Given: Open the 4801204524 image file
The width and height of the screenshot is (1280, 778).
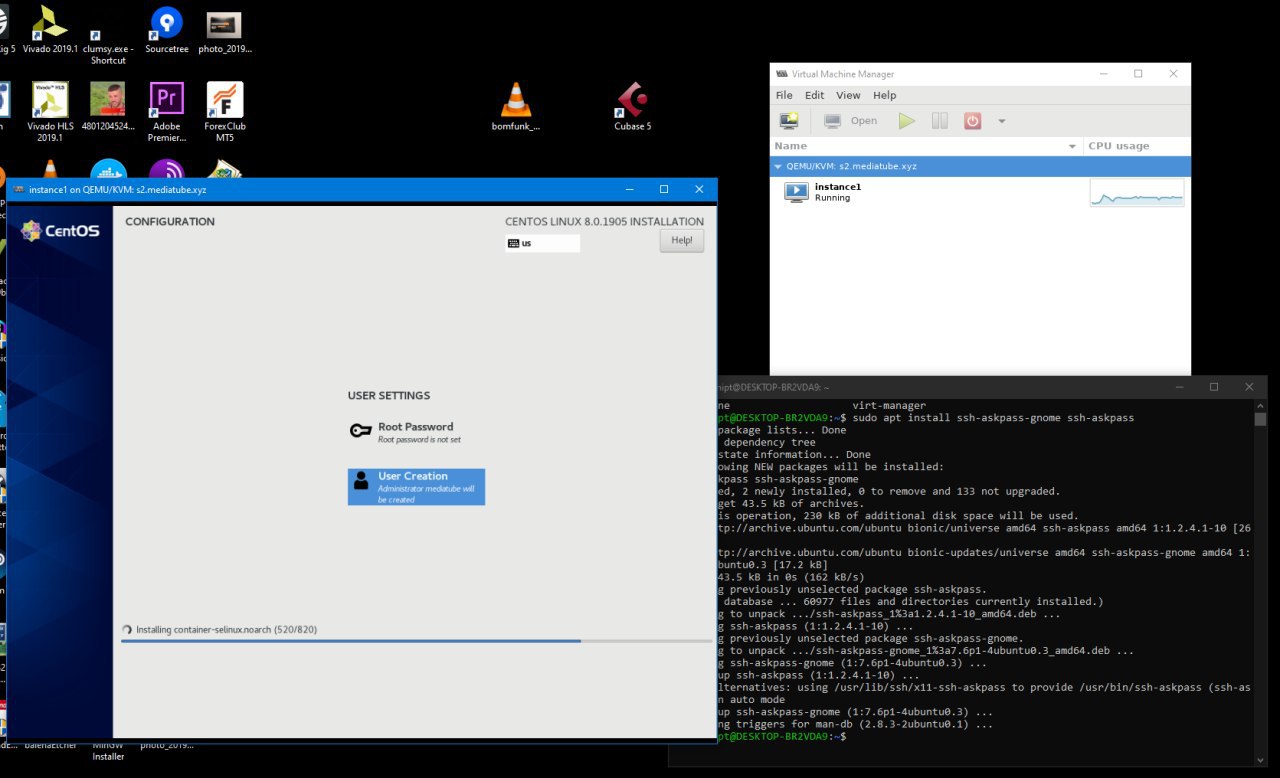Looking at the screenshot, I should click(x=108, y=107).
